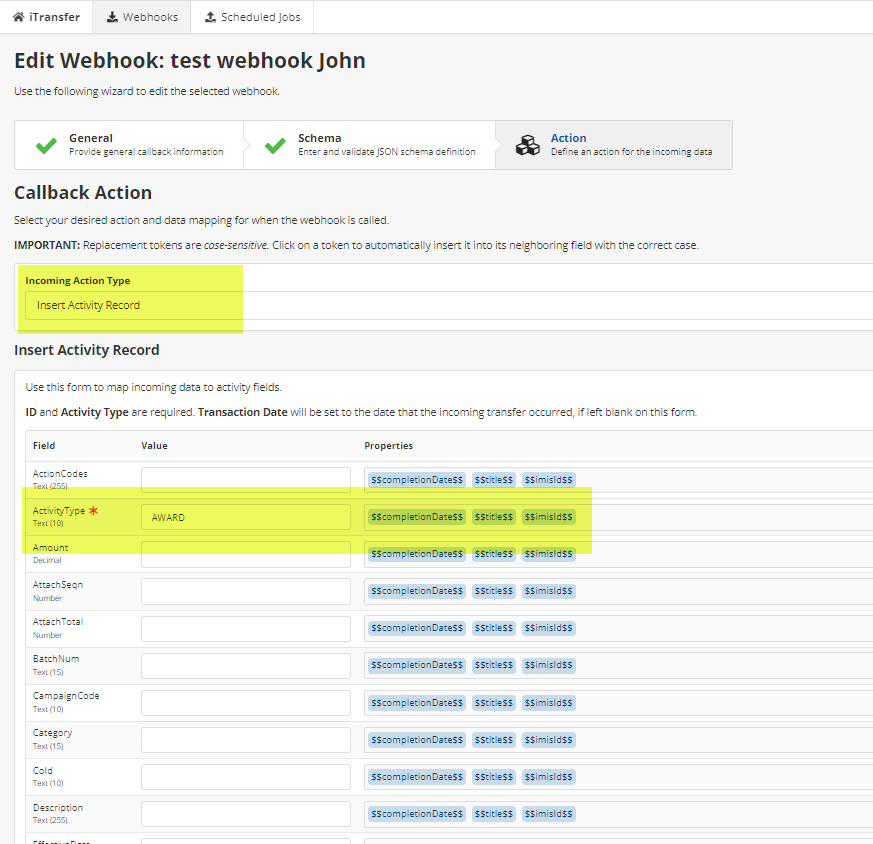
Task: Click the General step green checkmark
Action: (46, 146)
